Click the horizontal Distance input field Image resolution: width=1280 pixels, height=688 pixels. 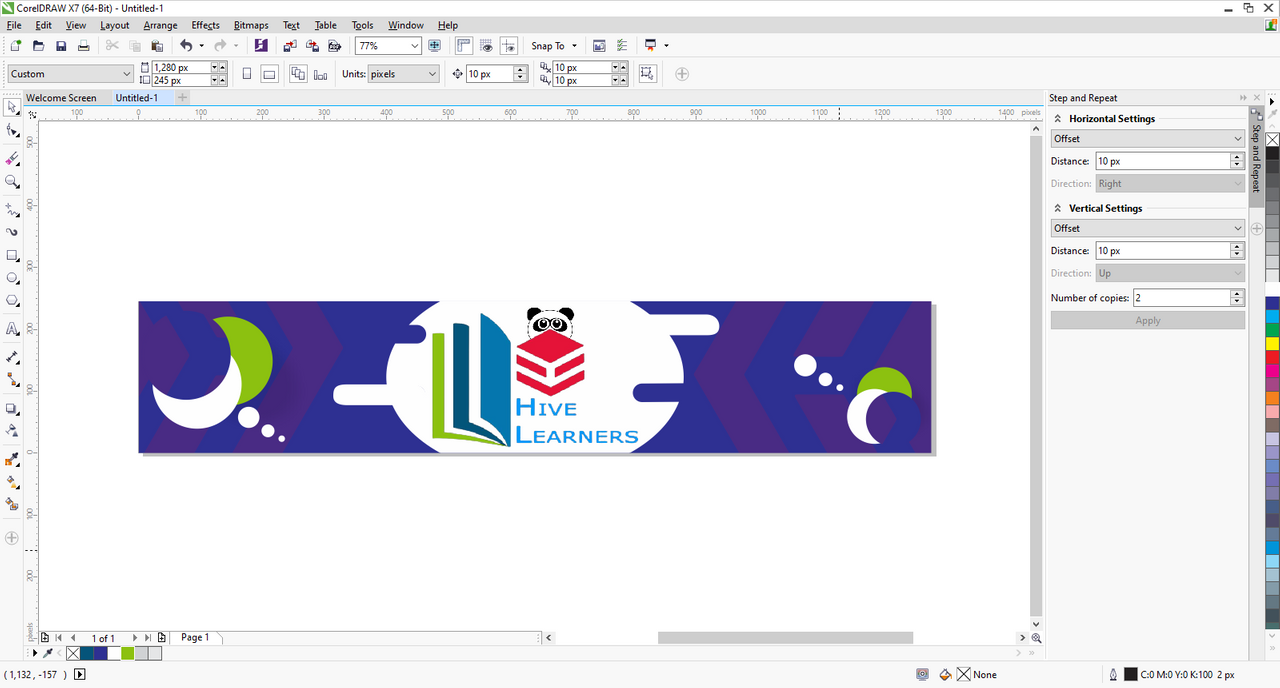point(1163,161)
